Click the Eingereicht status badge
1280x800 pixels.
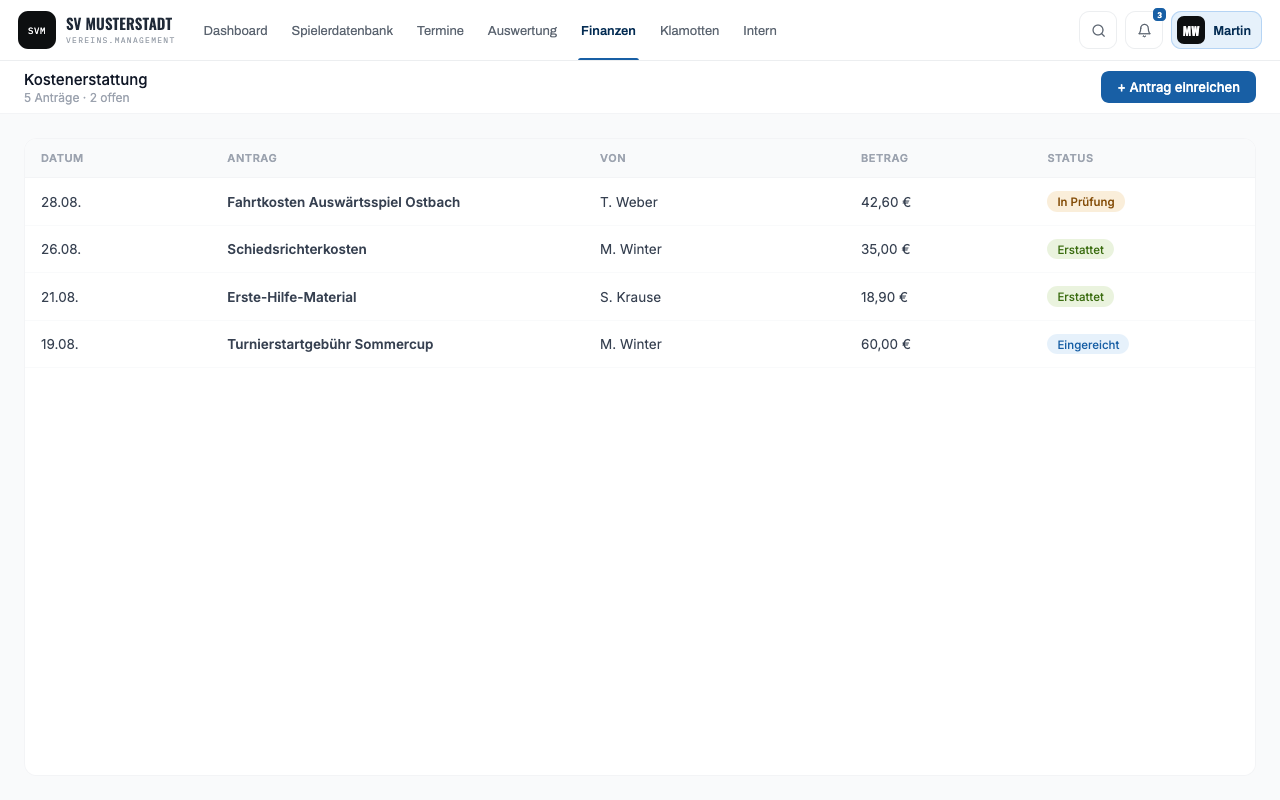pos(1088,344)
